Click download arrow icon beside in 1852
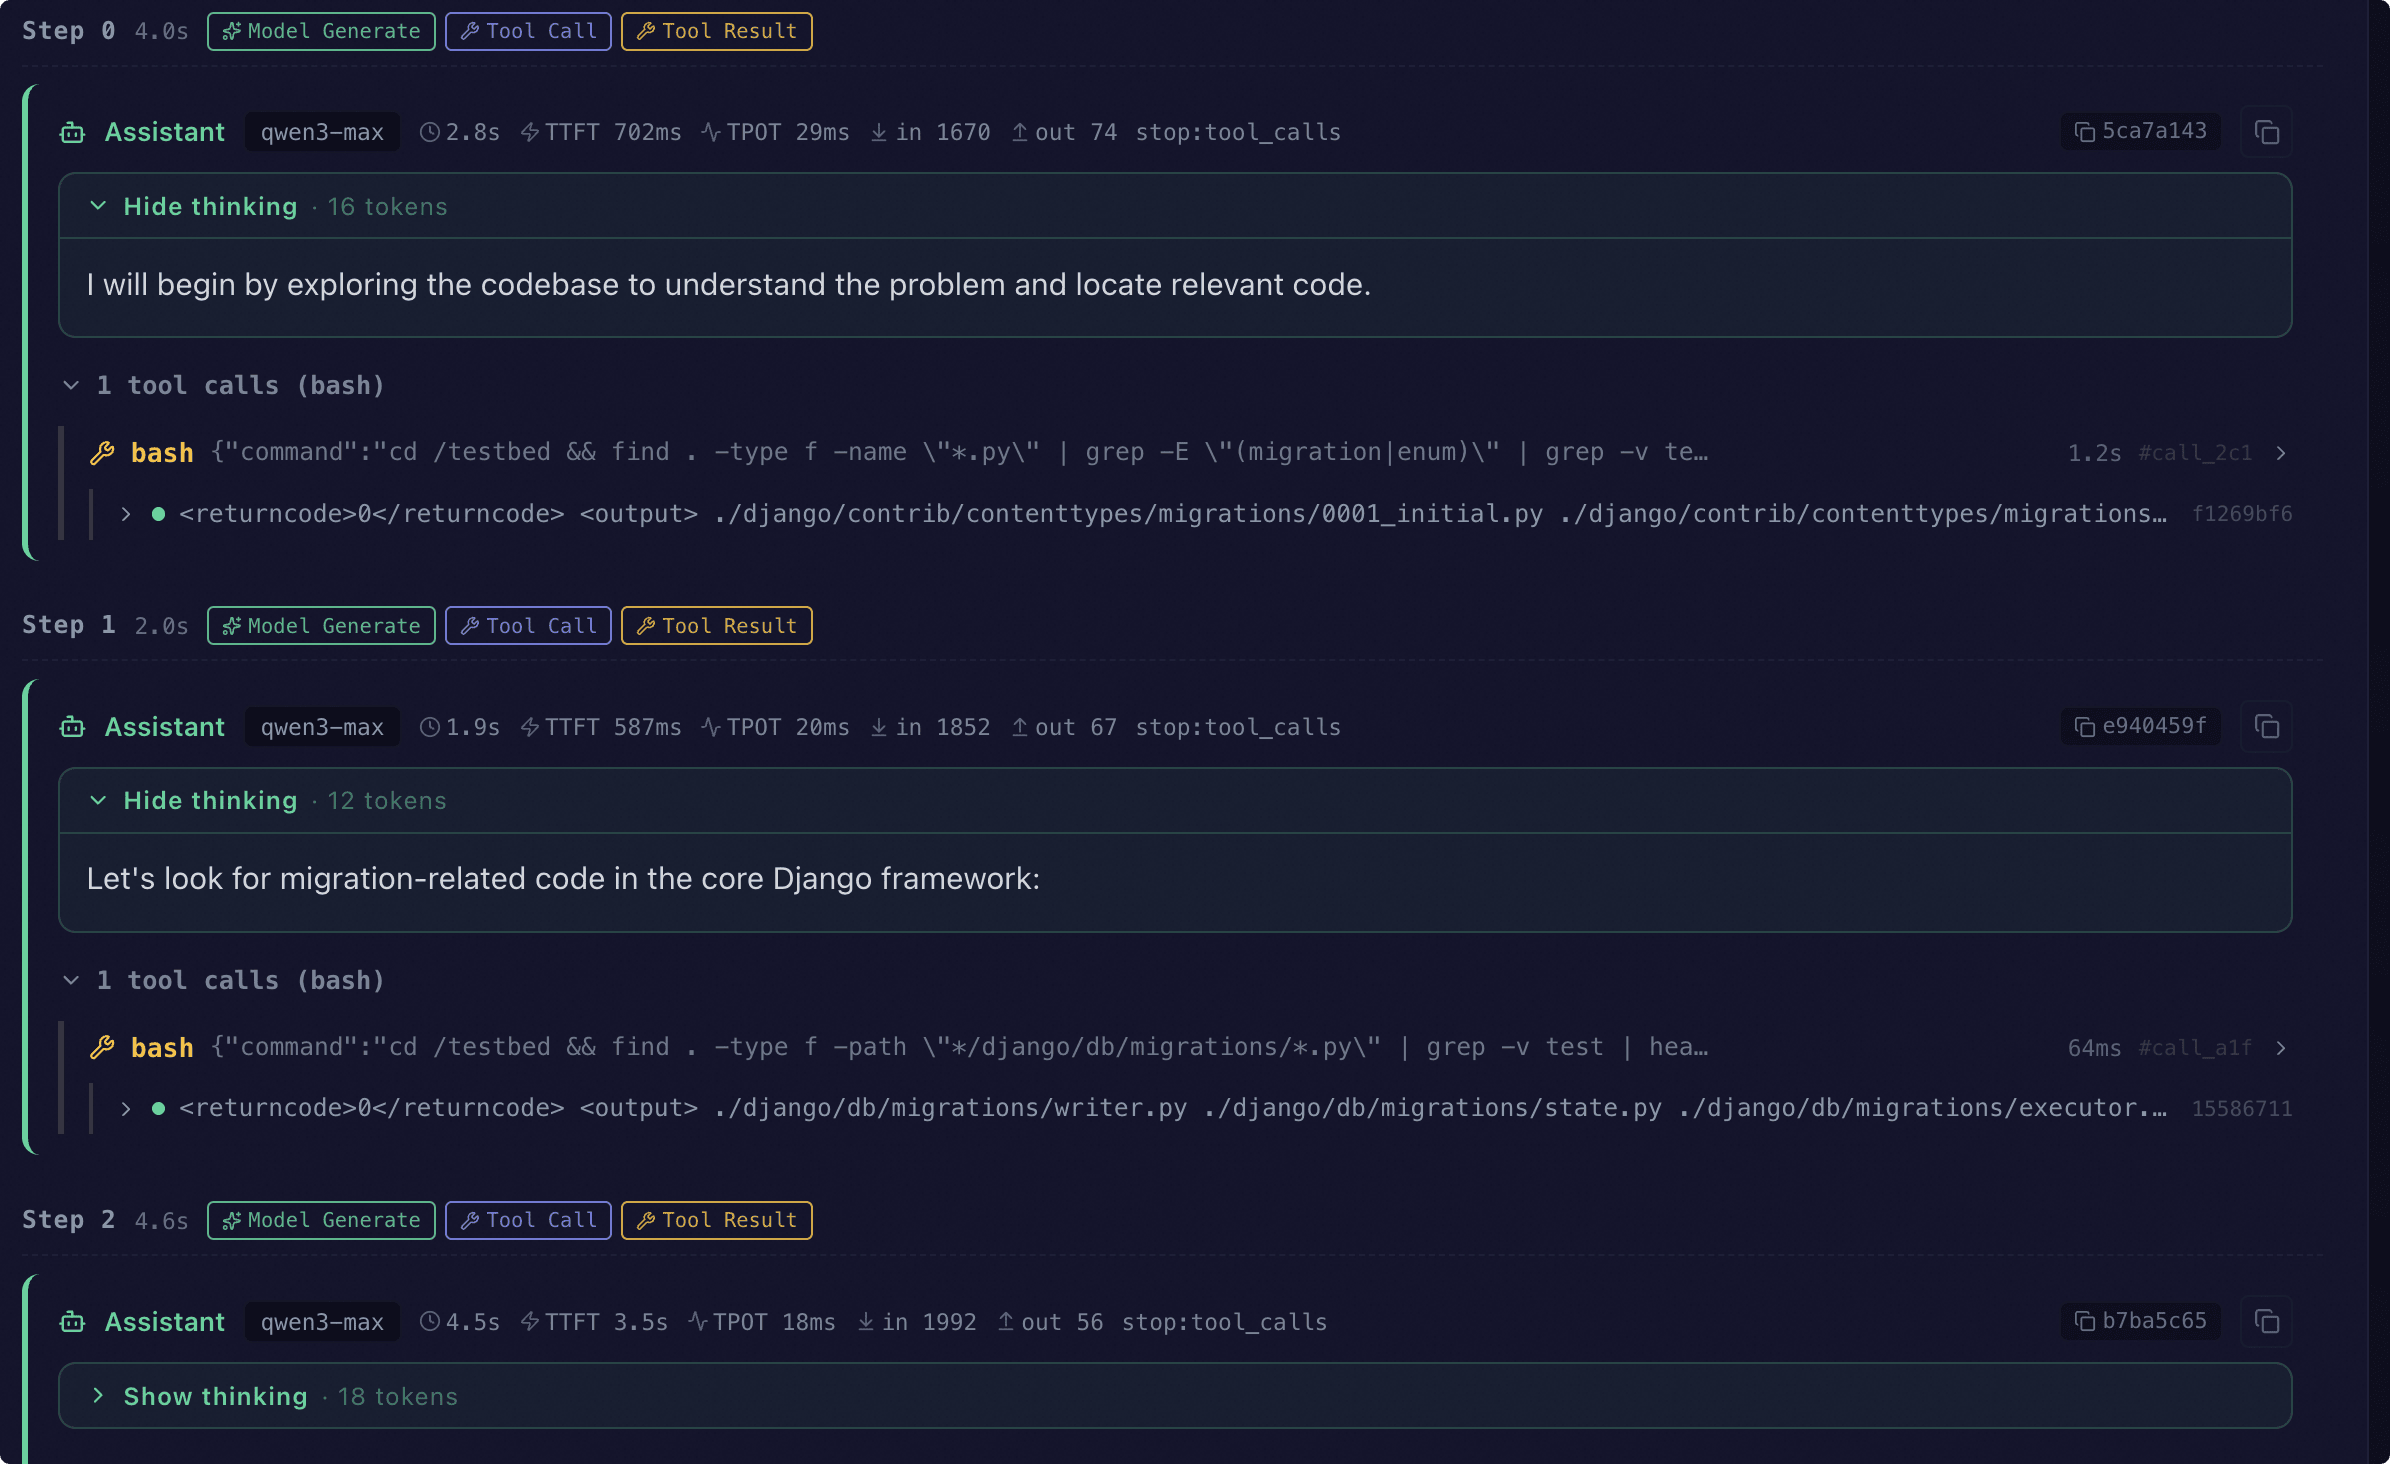The image size is (2390, 1464). tap(879, 727)
